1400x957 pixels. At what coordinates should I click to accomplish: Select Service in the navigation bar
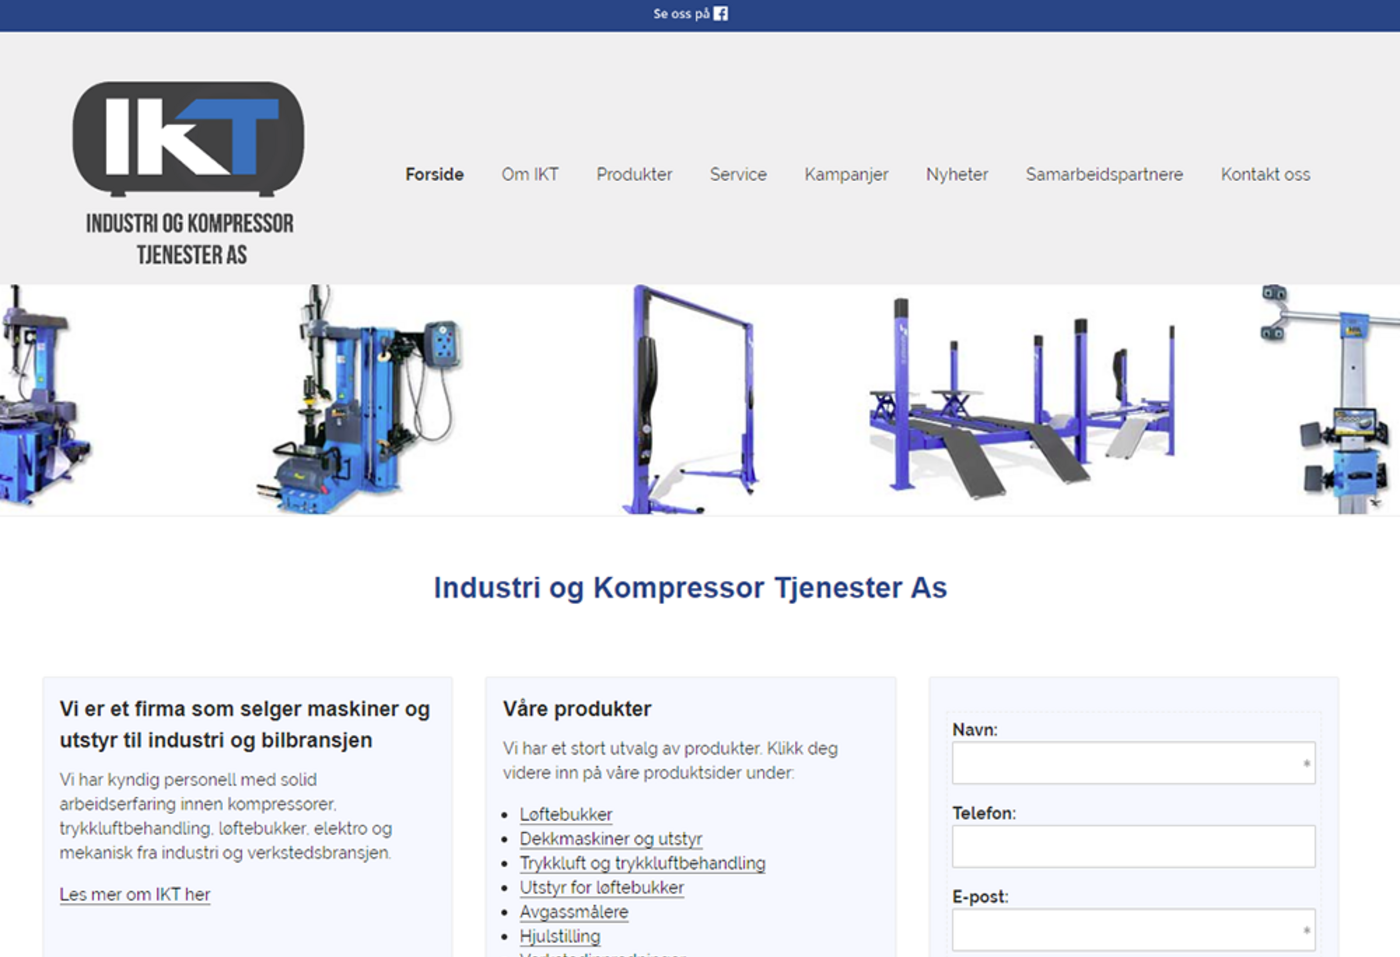tap(738, 174)
